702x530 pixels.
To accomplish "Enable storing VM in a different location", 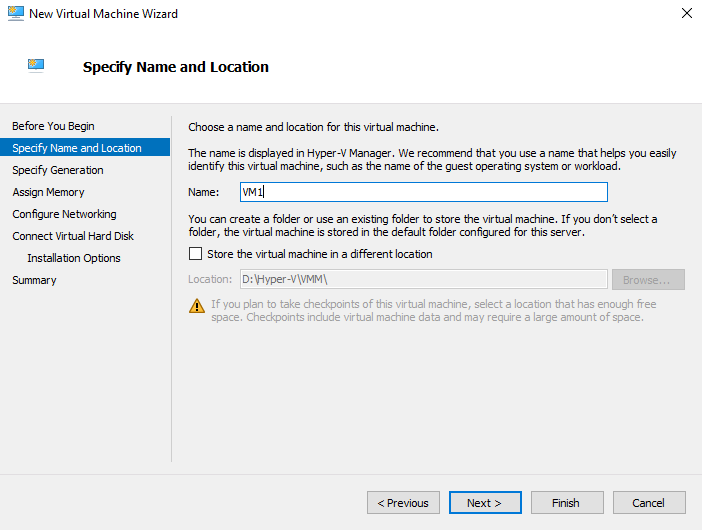I will click(196, 254).
